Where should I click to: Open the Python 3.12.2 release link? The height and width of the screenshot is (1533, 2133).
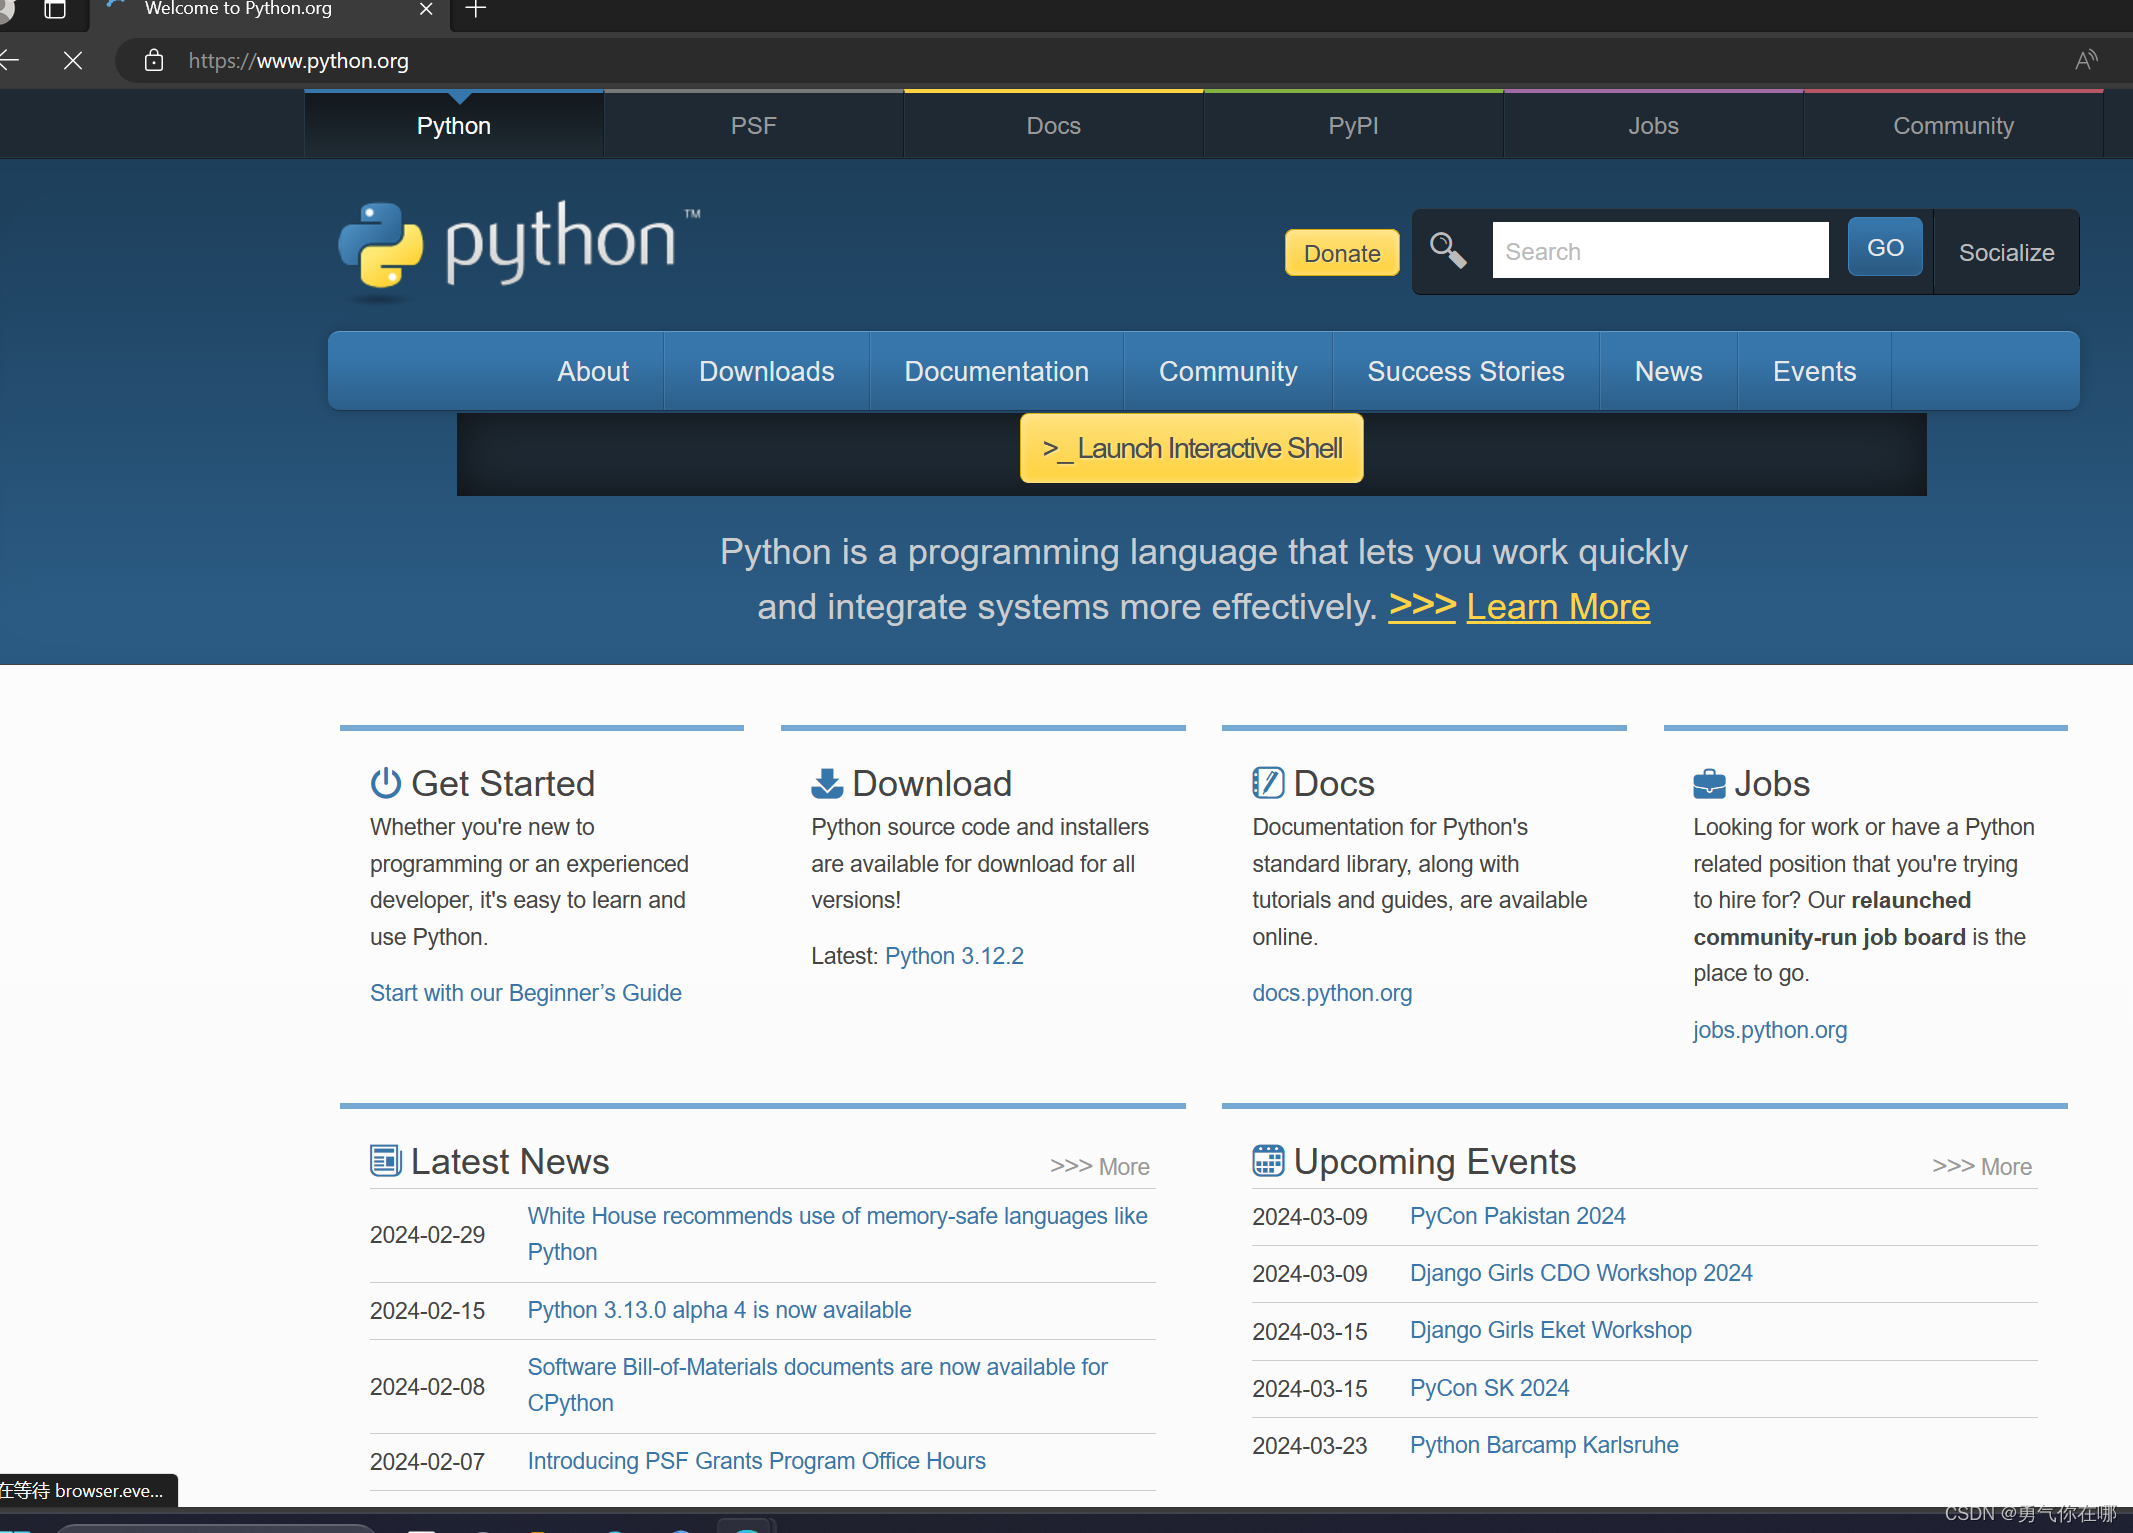[x=953, y=956]
